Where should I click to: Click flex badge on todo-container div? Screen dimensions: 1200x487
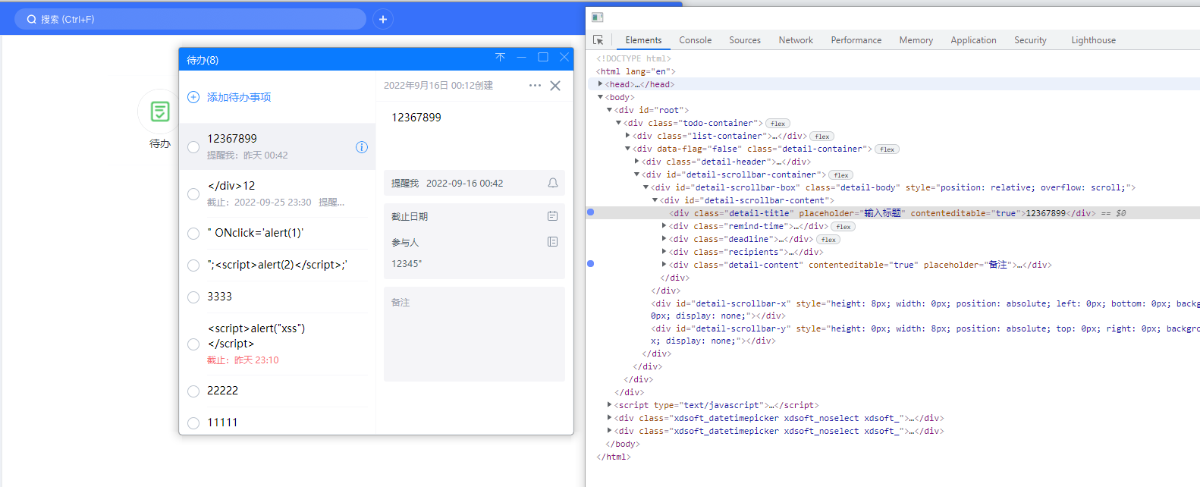pyautogui.click(x=779, y=123)
